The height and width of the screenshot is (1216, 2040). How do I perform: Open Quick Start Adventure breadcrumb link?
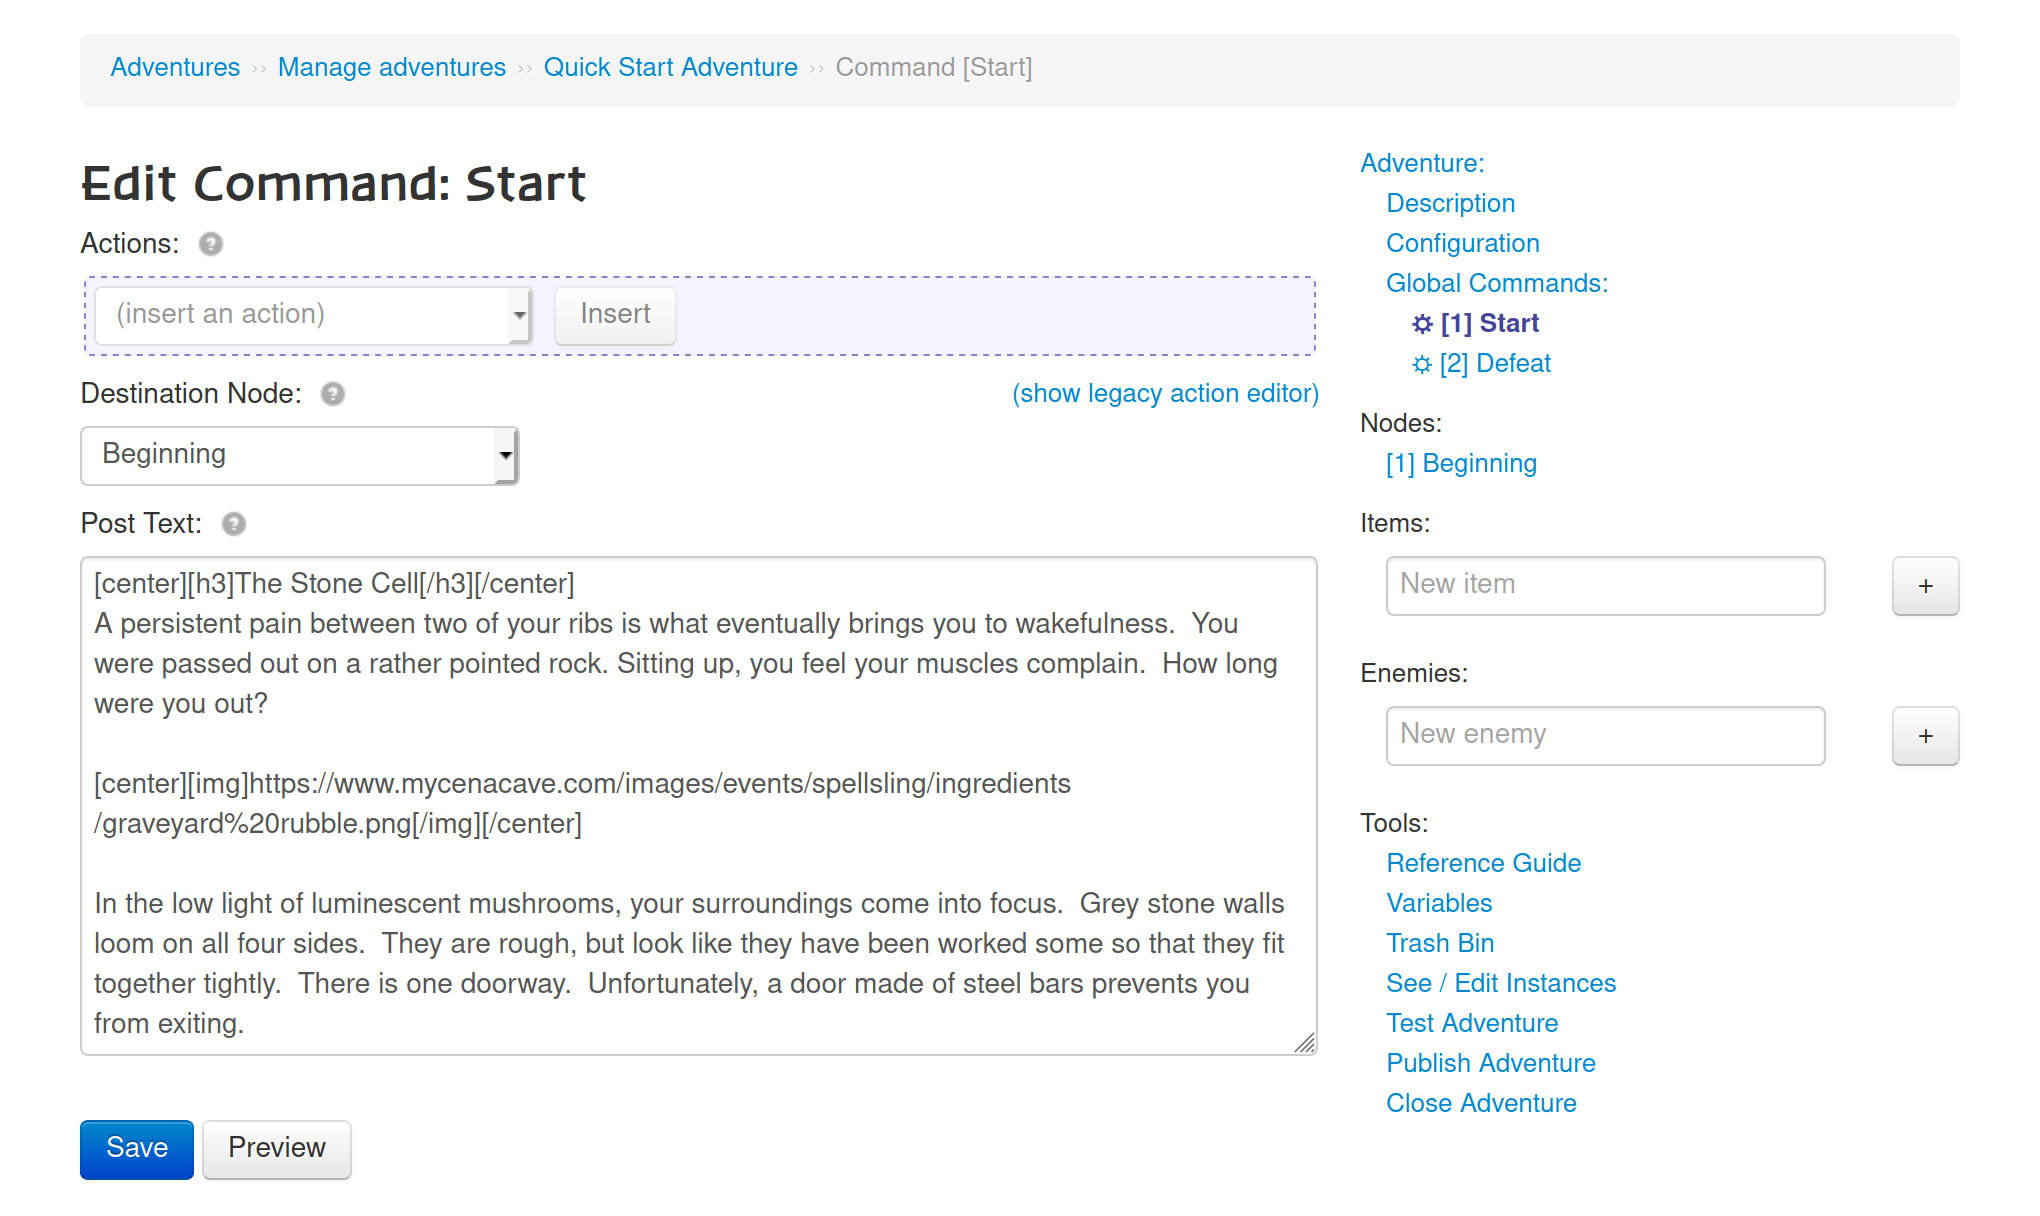tap(671, 67)
